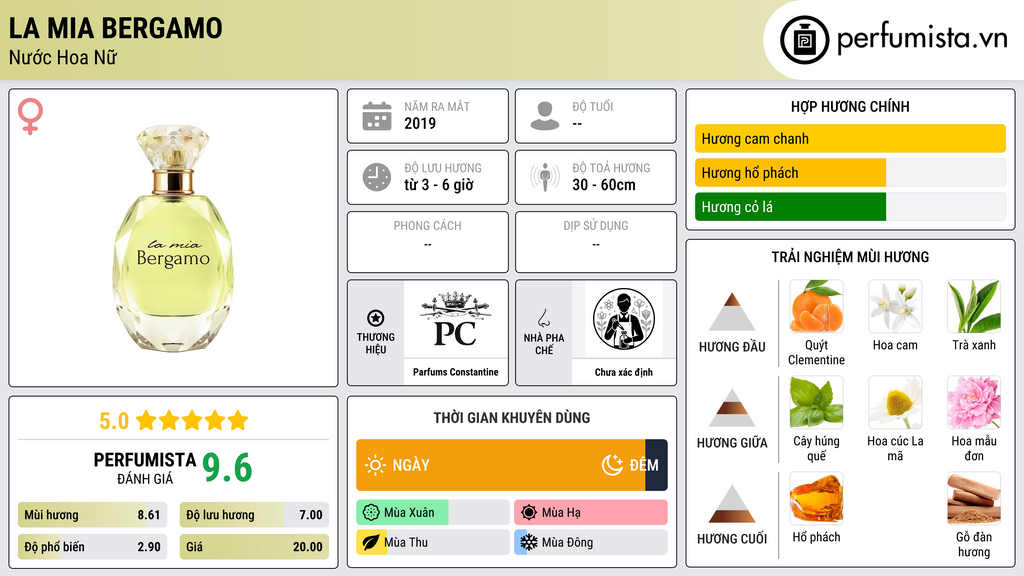Click the Quýt Clementine note image
The image size is (1024, 576).
pyautogui.click(x=816, y=307)
